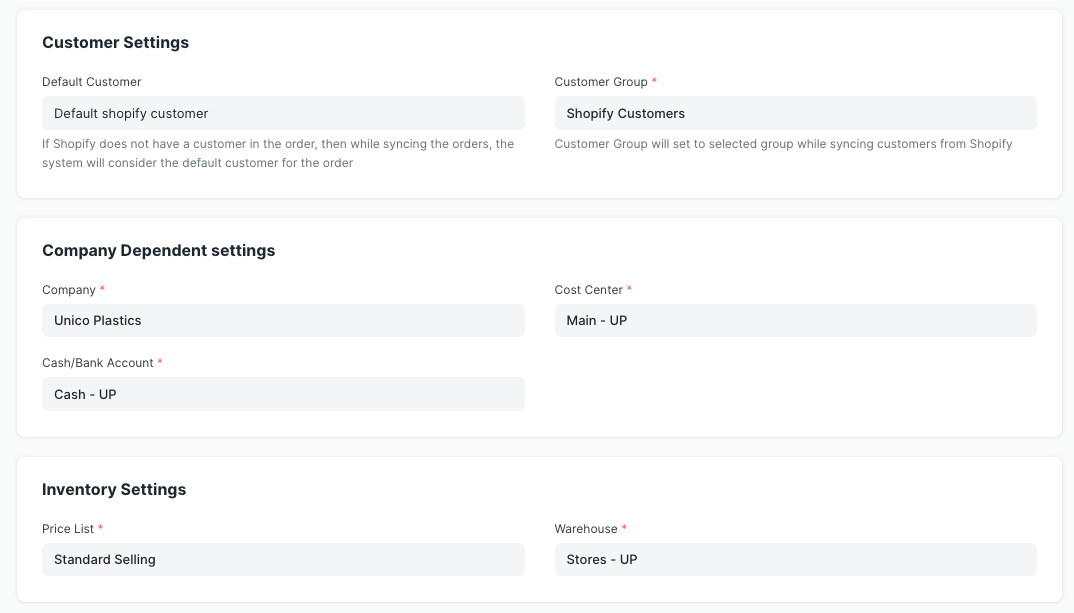Open the Cash/Bank Account dropdown
The width and height of the screenshot is (1074, 613).
[283, 393]
